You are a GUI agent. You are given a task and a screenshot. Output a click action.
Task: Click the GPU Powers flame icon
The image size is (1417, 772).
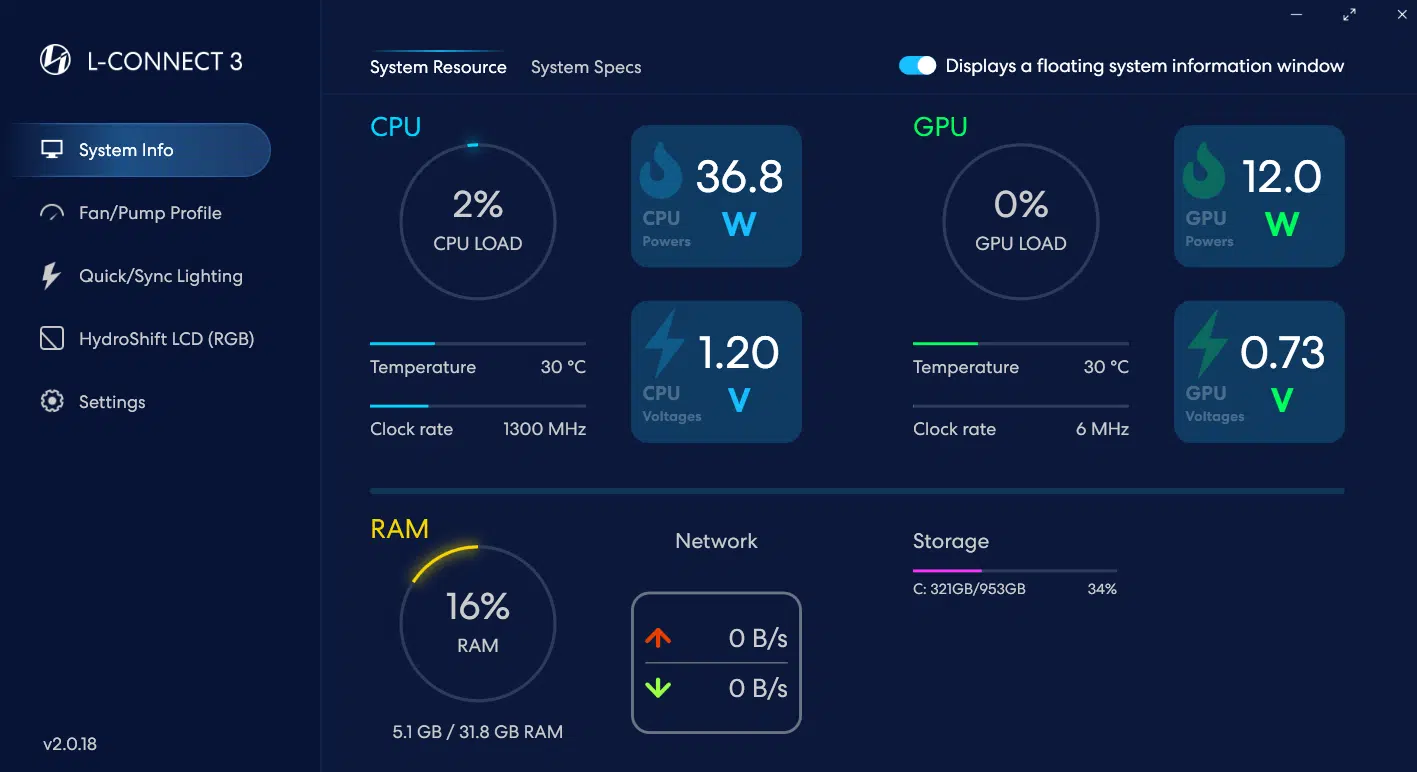point(1204,171)
